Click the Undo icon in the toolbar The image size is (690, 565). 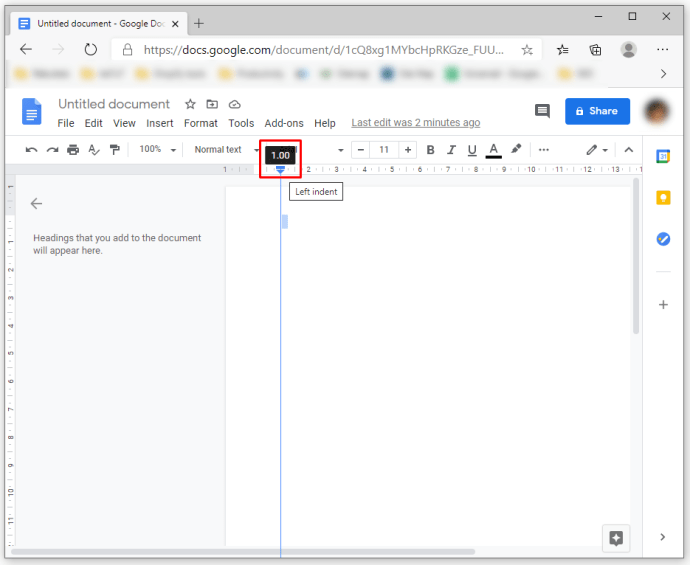(x=31, y=150)
